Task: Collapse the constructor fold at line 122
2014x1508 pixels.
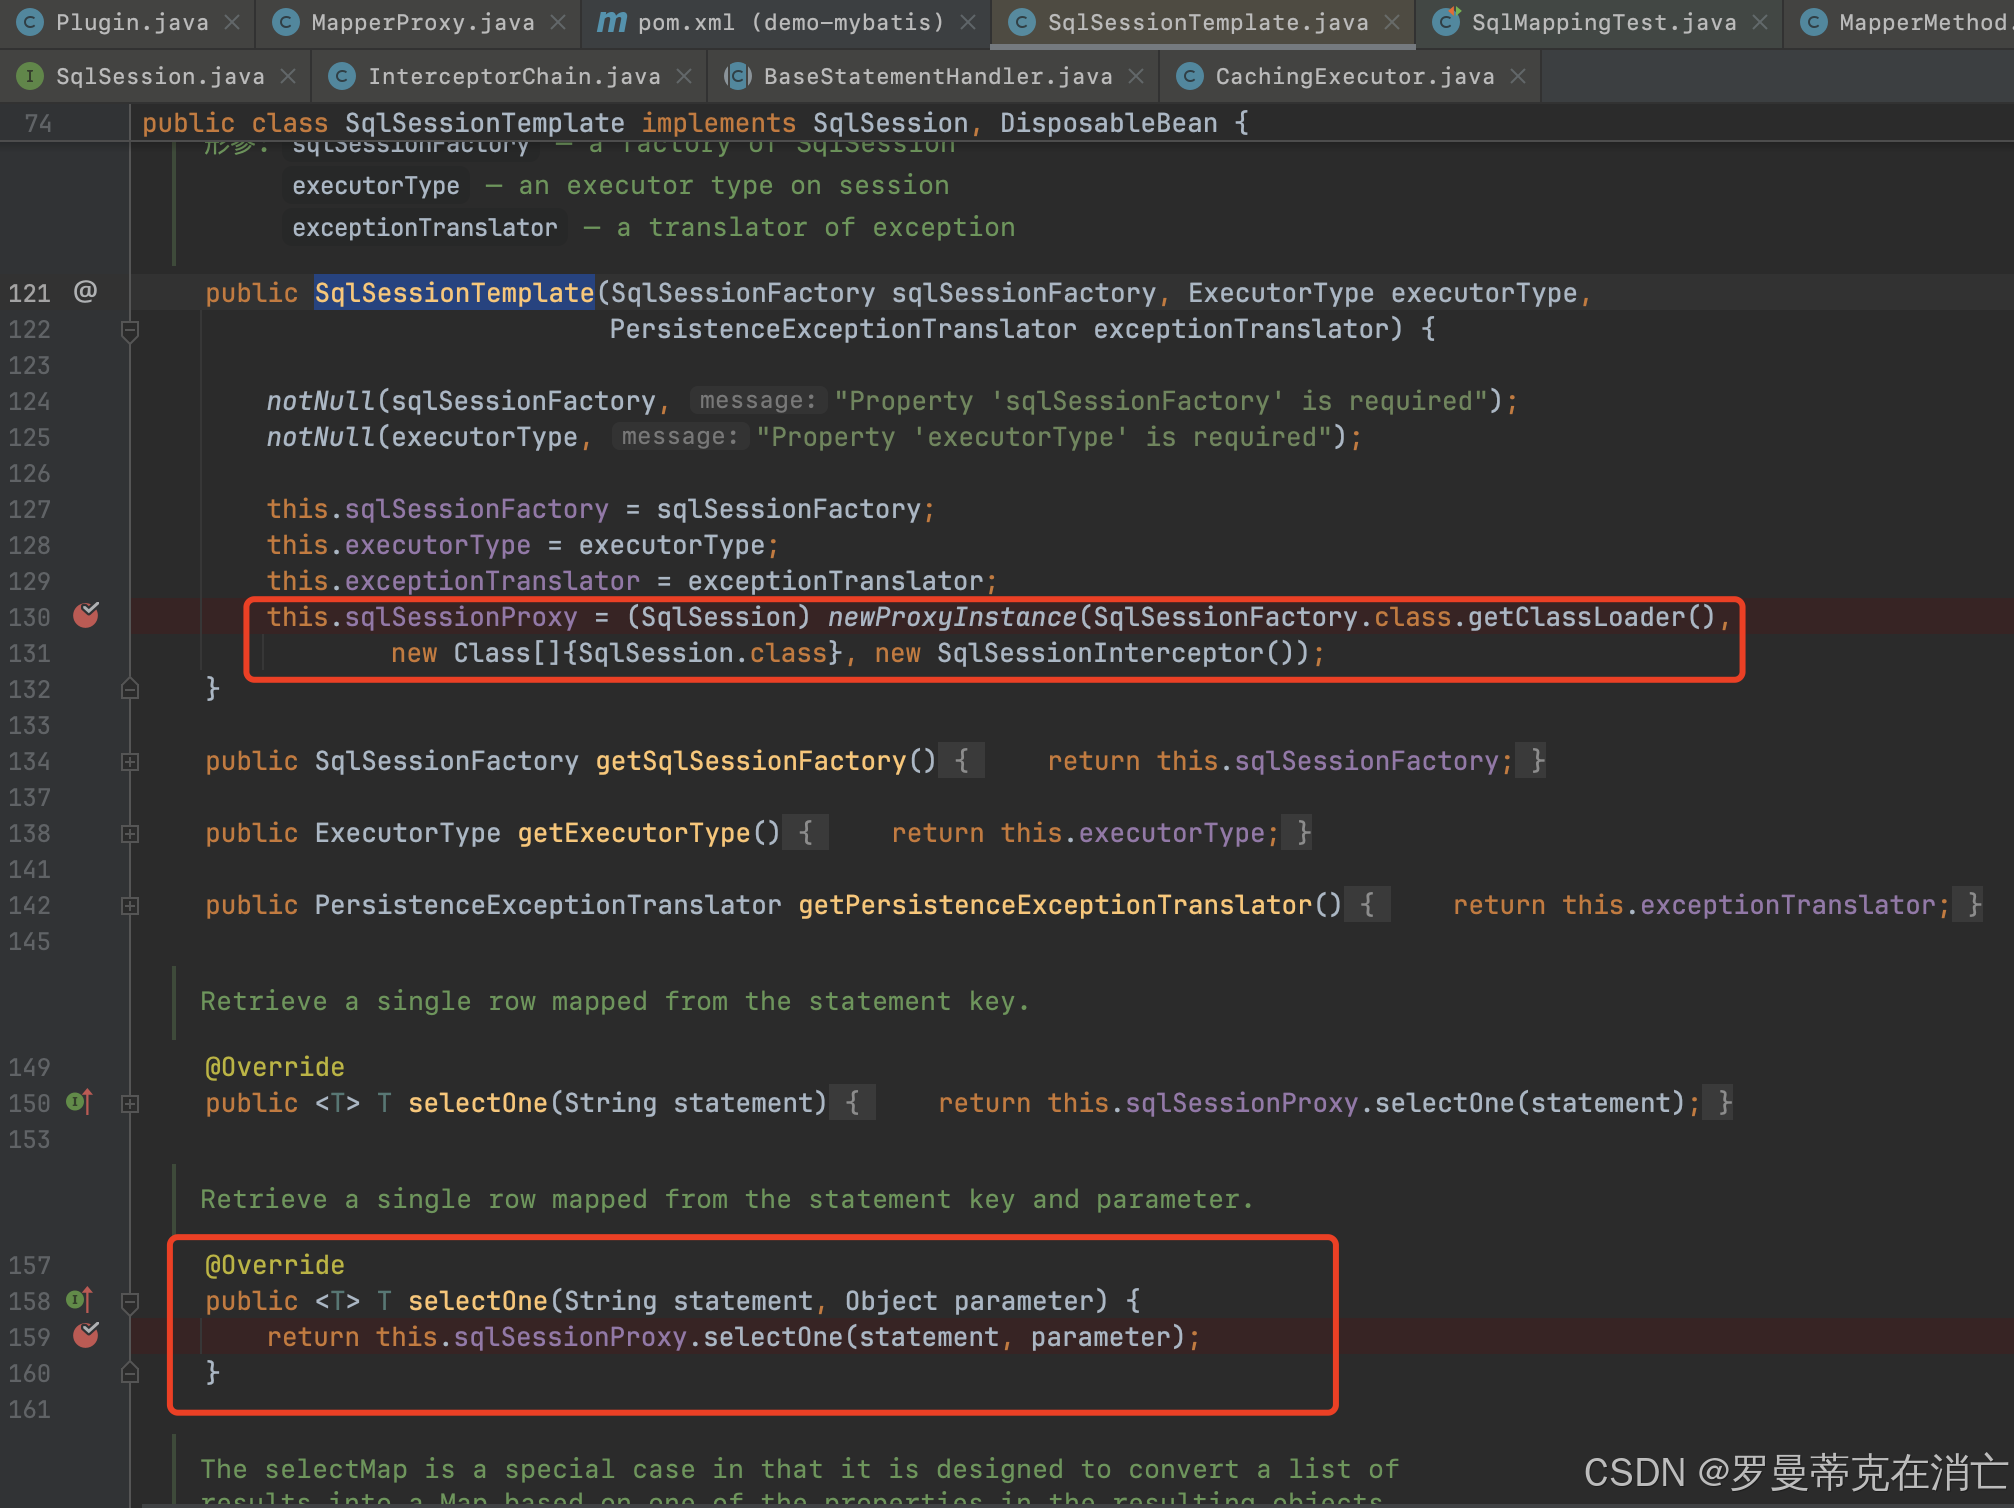Action: pyautogui.click(x=130, y=330)
